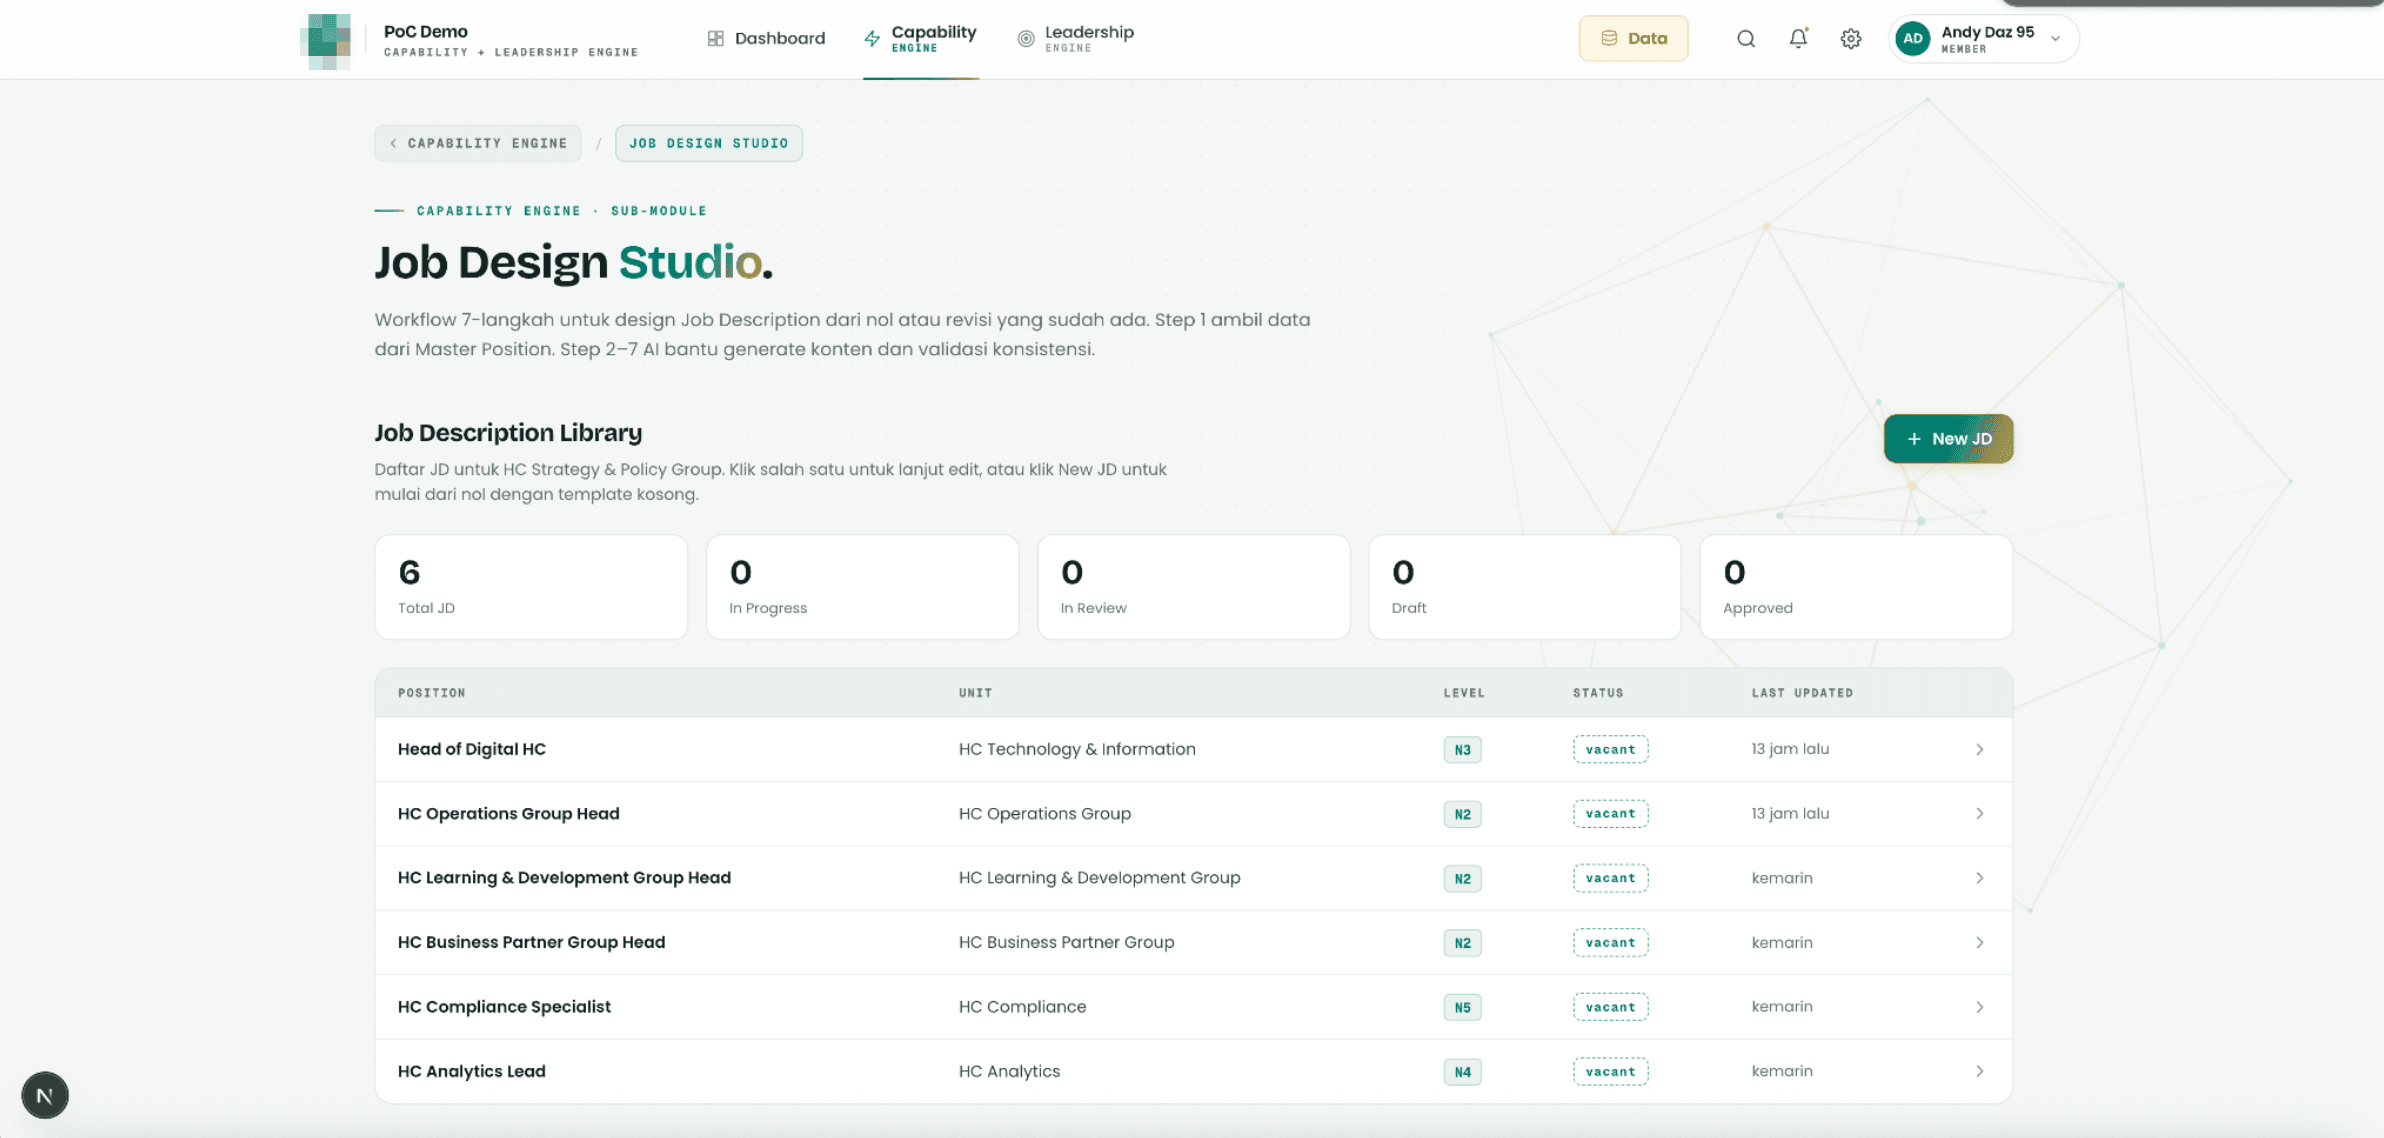Switch to Leadership Engine tab

pyautogui.click(x=1076, y=39)
